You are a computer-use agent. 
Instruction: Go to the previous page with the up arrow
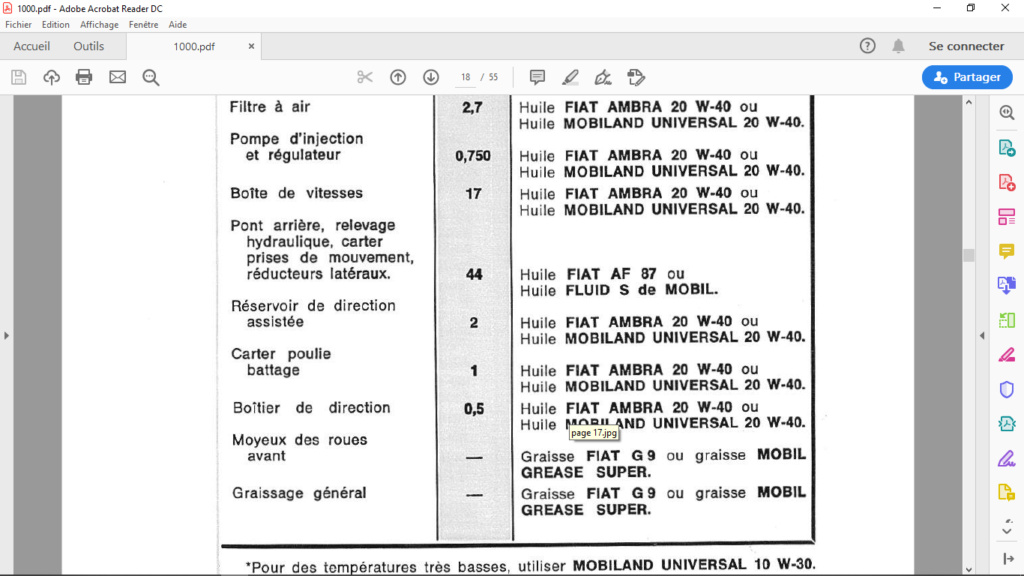(x=398, y=77)
